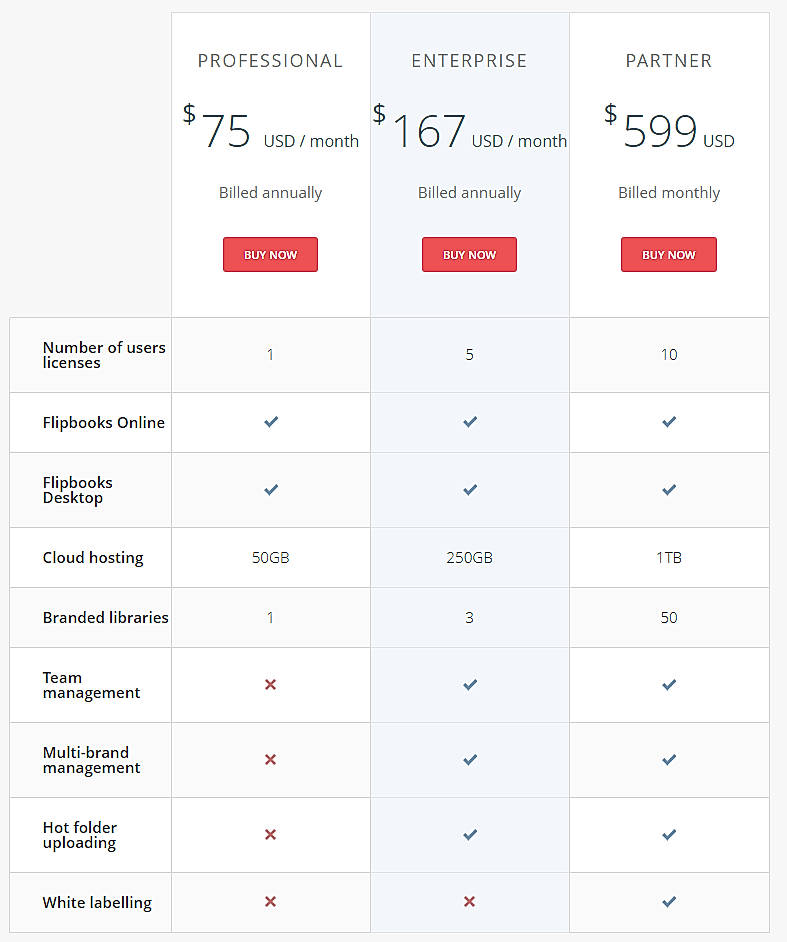Click Partner Hot folder uploading checkmark
787x942 pixels.
tap(669, 835)
